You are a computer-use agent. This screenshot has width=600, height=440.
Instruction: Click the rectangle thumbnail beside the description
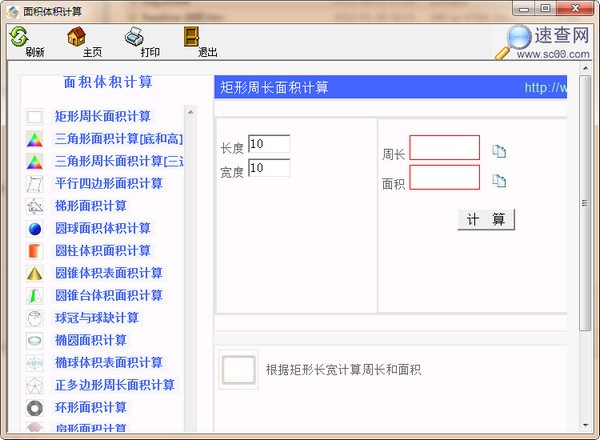point(238,370)
